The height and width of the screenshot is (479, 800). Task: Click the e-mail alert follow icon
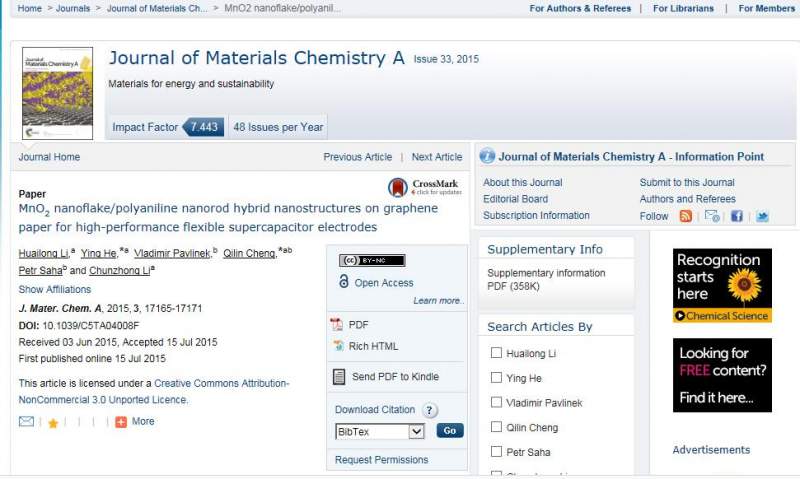coord(712,216)
